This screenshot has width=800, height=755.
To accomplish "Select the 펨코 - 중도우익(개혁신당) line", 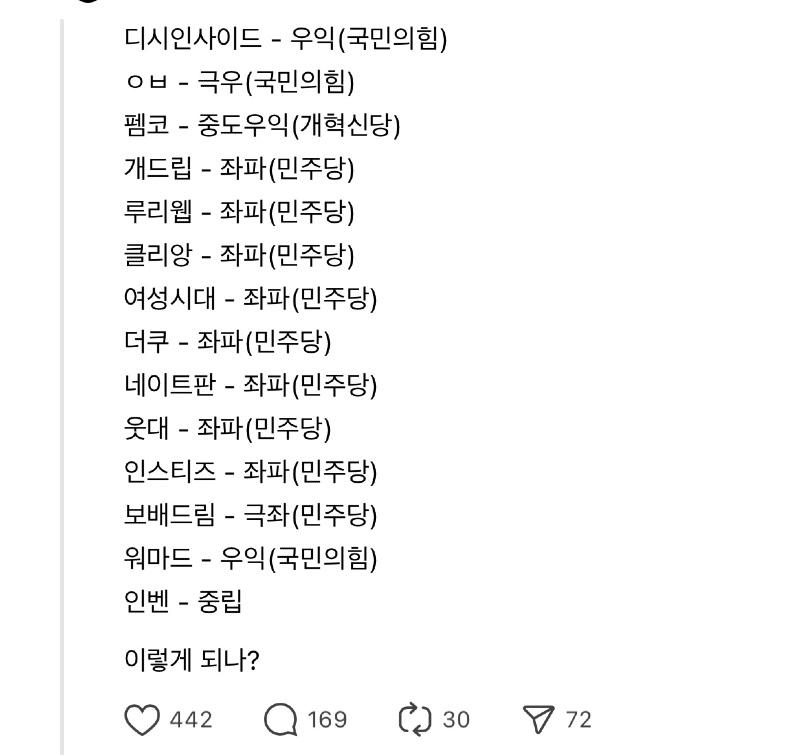I will click(x=262, y=125).
